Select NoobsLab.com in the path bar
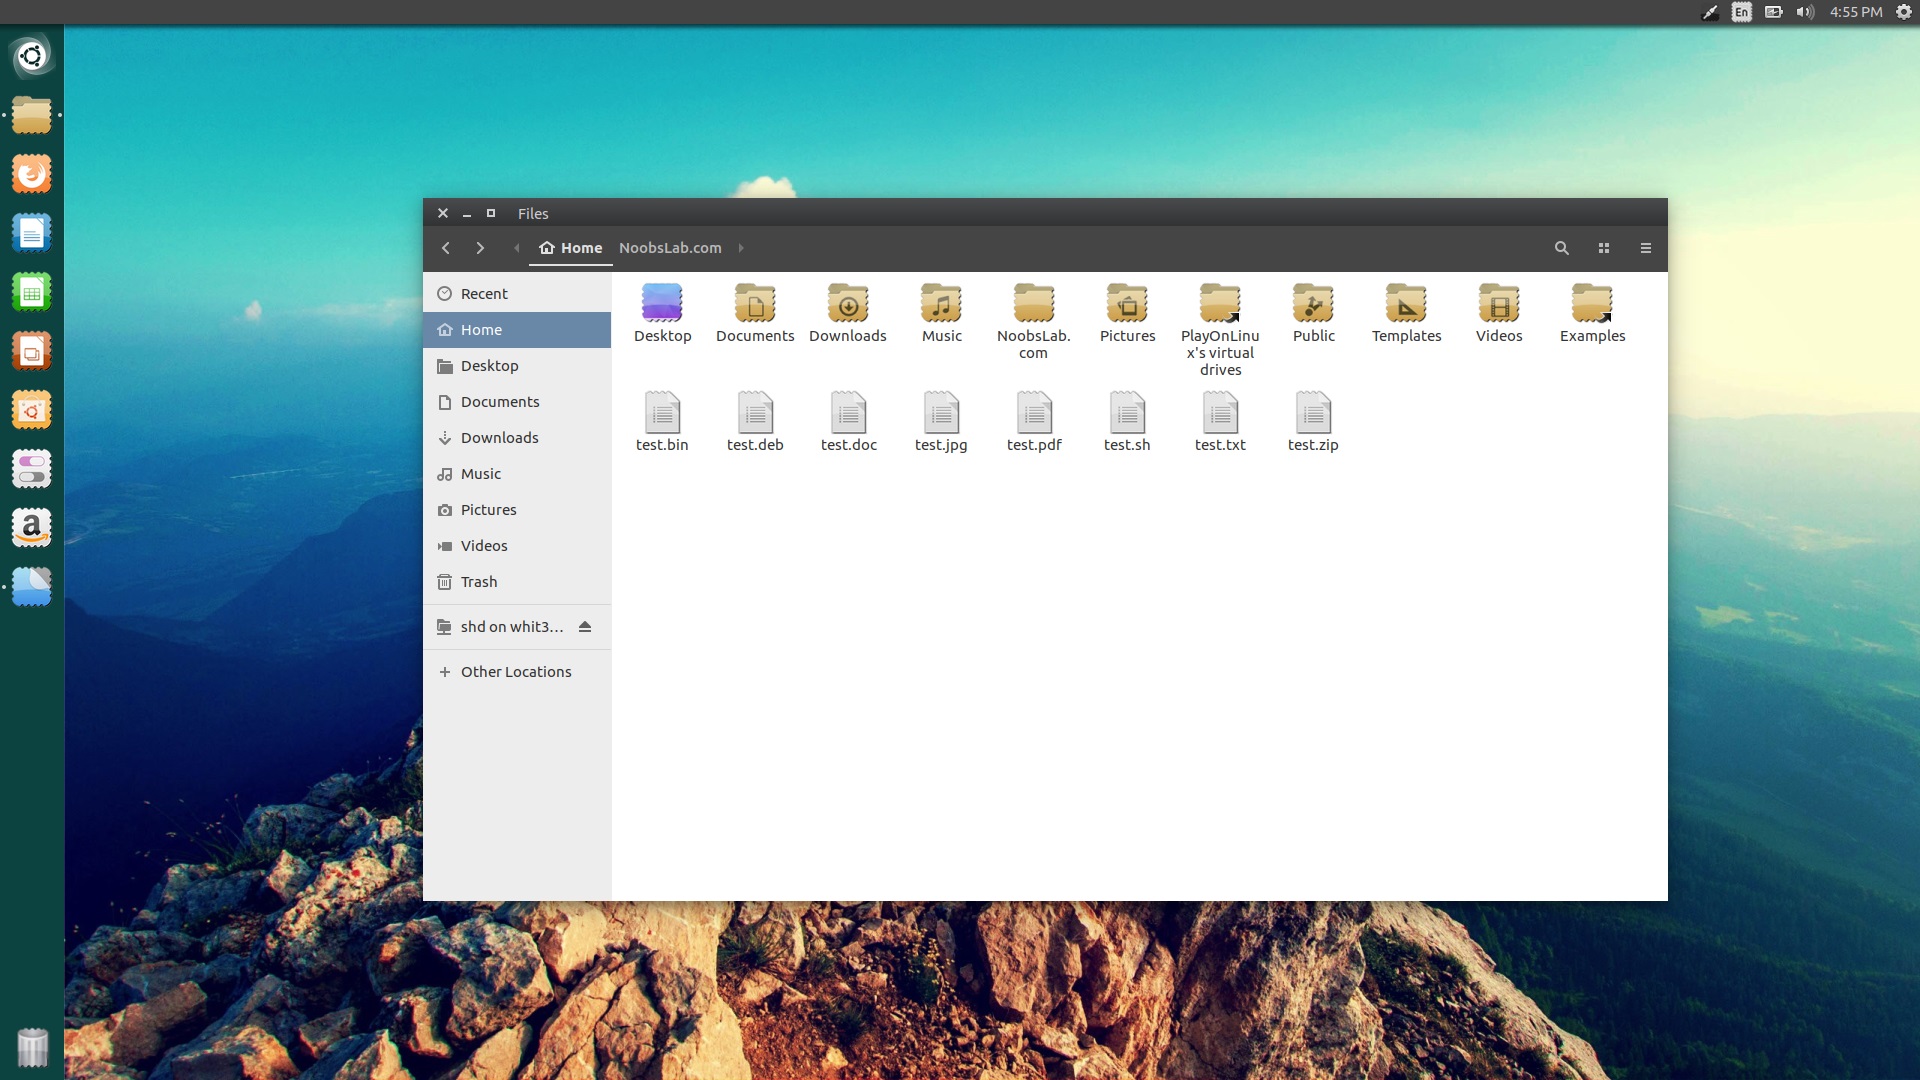This screenshot has height=1080, width=1920. [x=670, y=248]
